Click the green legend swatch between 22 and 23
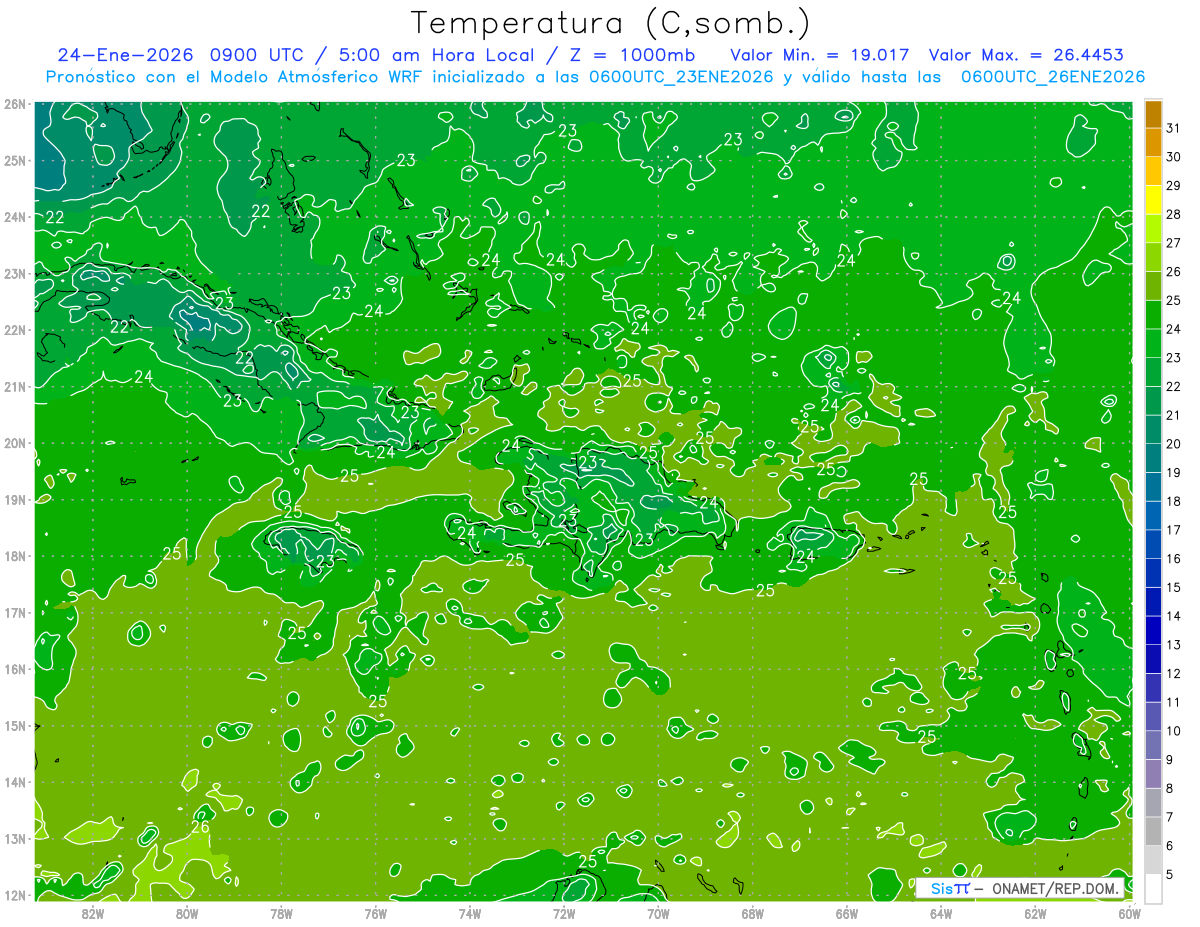This screenshot has height=927, width=1200. [1153, 371]
